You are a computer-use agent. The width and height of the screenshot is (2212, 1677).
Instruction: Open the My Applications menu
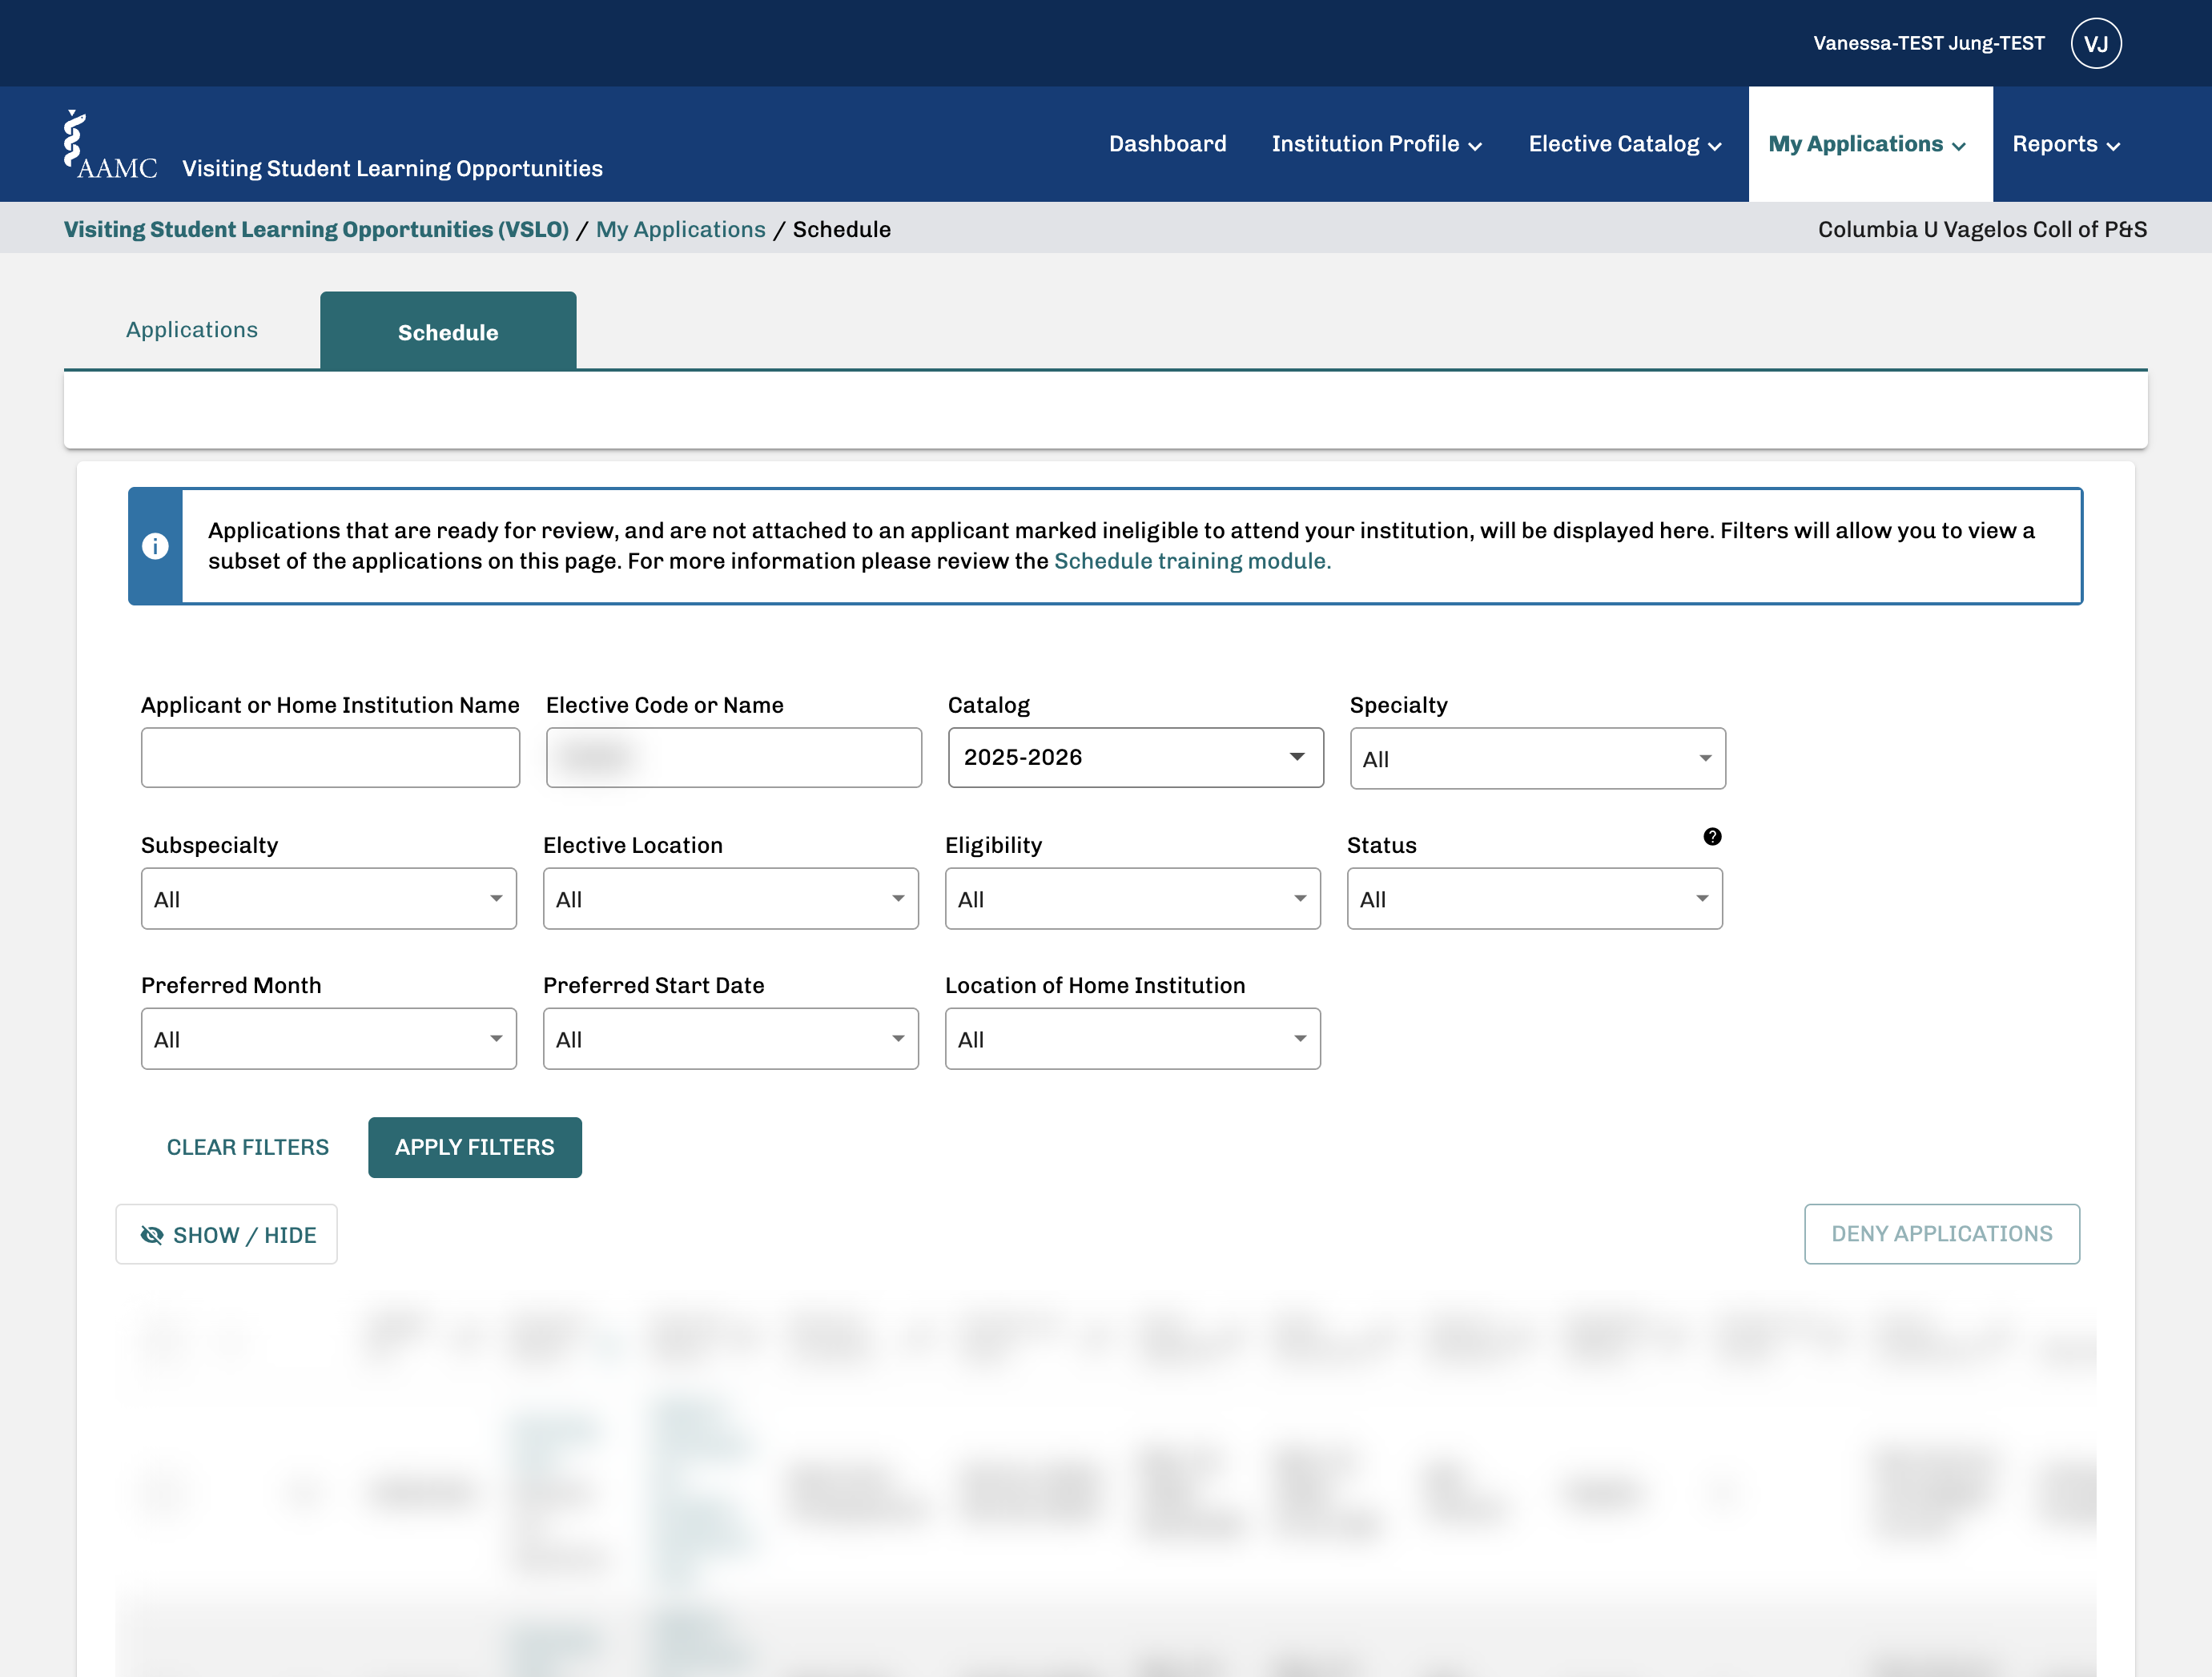[1869, 144]
